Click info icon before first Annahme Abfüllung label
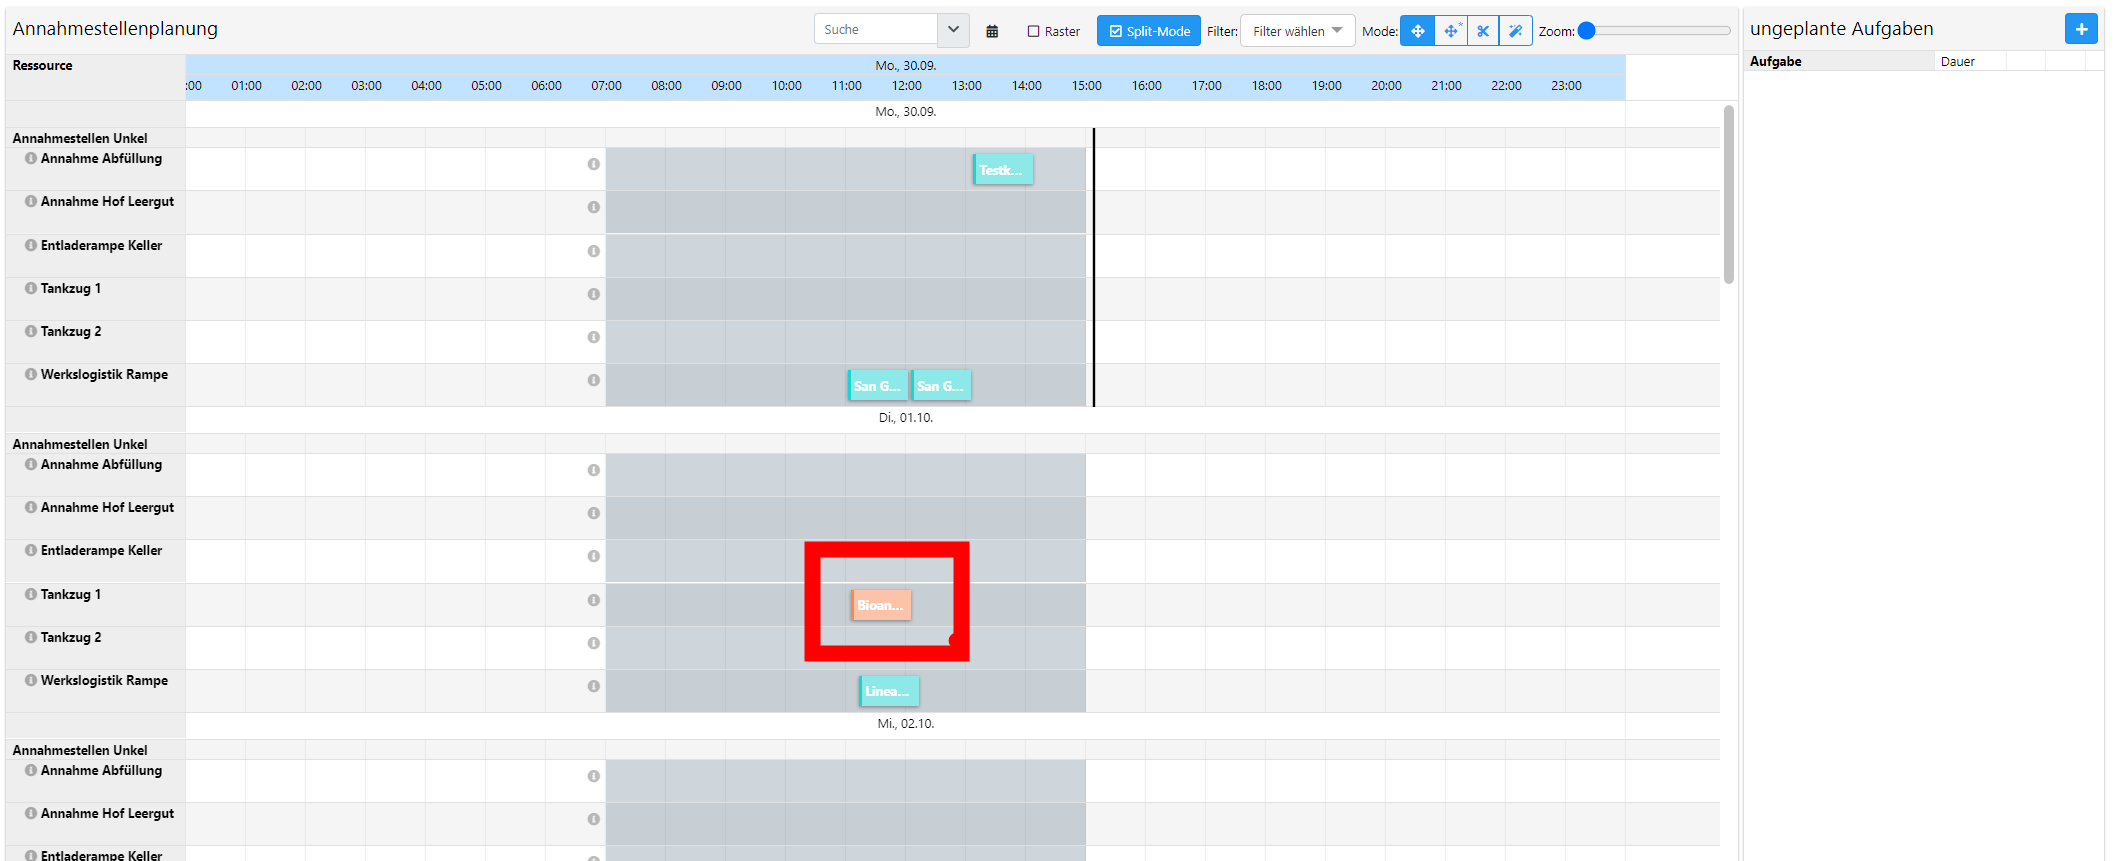The width and height of the screenshot is (2115, 861). pyautogui.click(x=31, y=158)
